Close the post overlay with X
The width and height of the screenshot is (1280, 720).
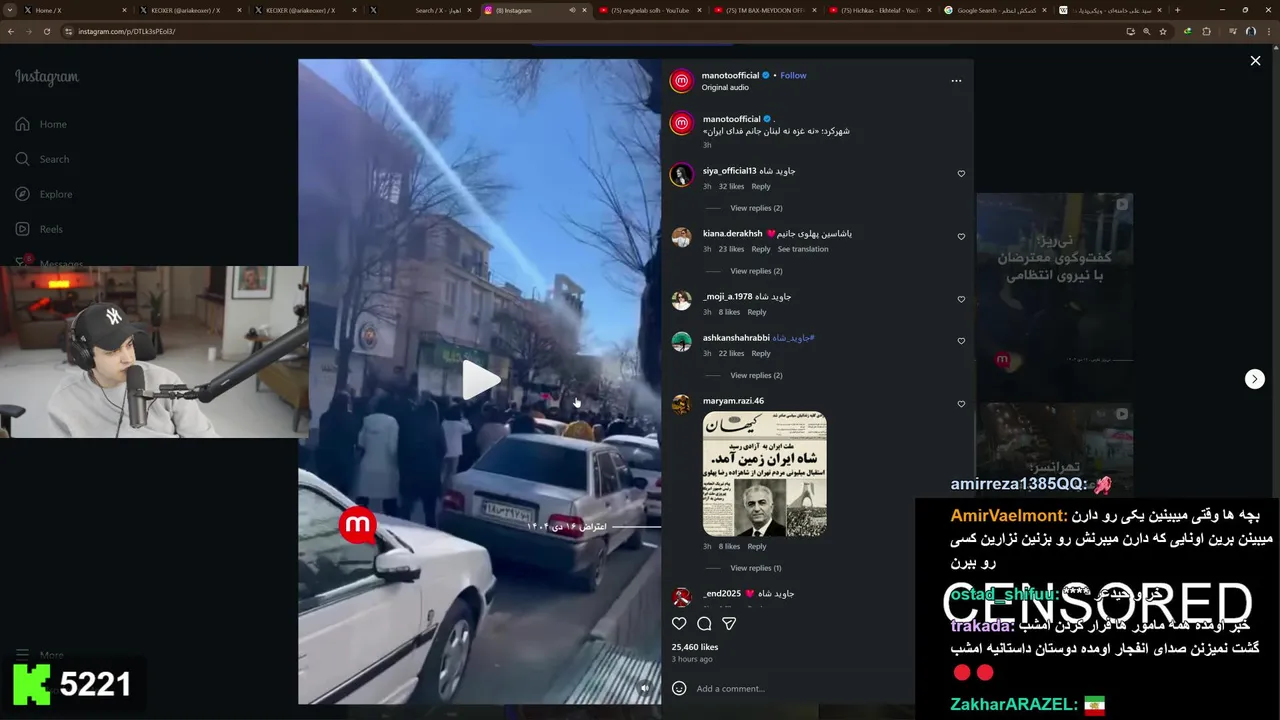(1255, 61)
